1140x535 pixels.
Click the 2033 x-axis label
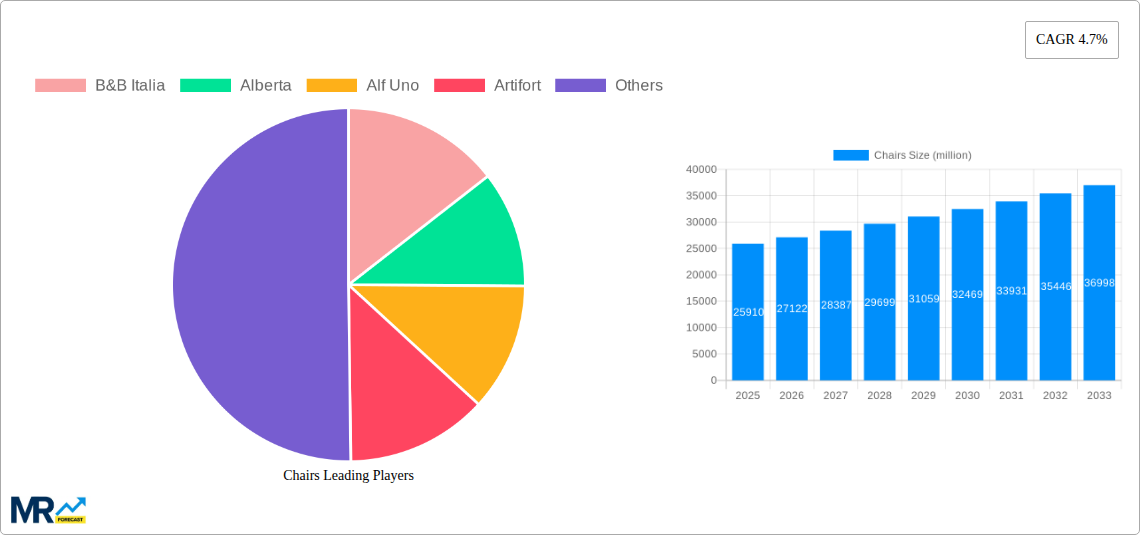[1099, 395]
